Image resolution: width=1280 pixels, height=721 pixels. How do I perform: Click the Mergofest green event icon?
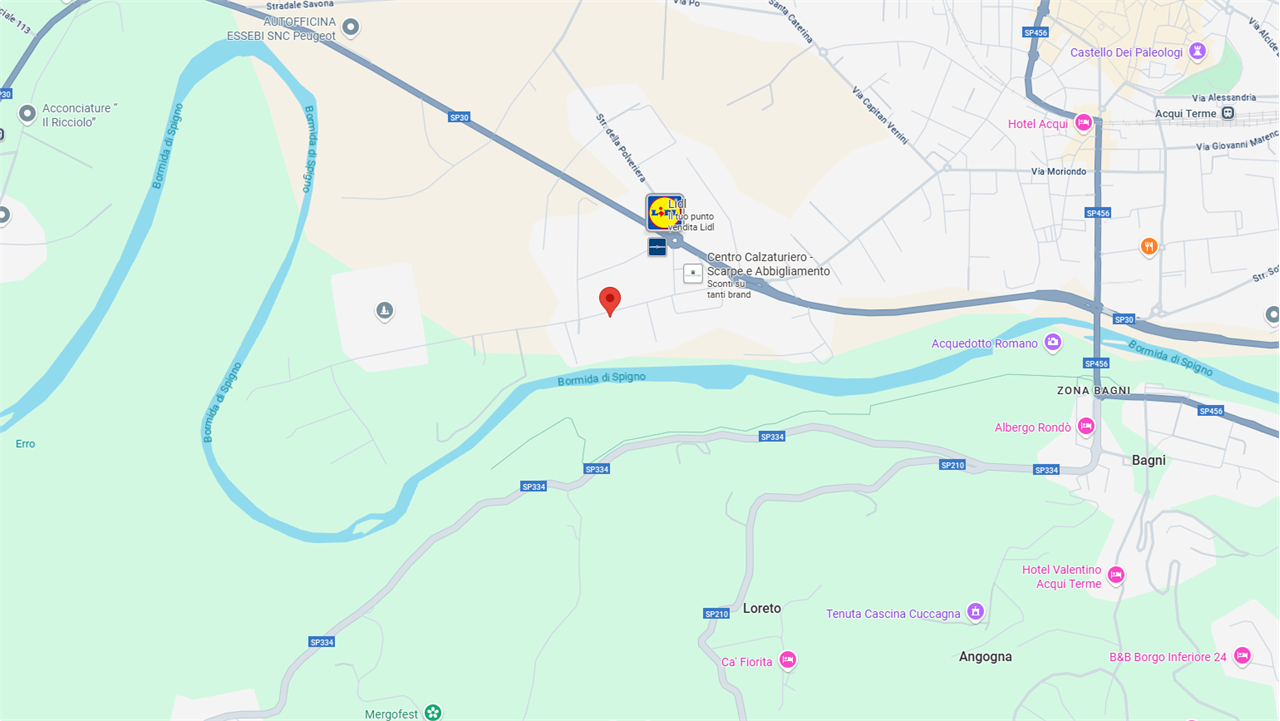433,712
